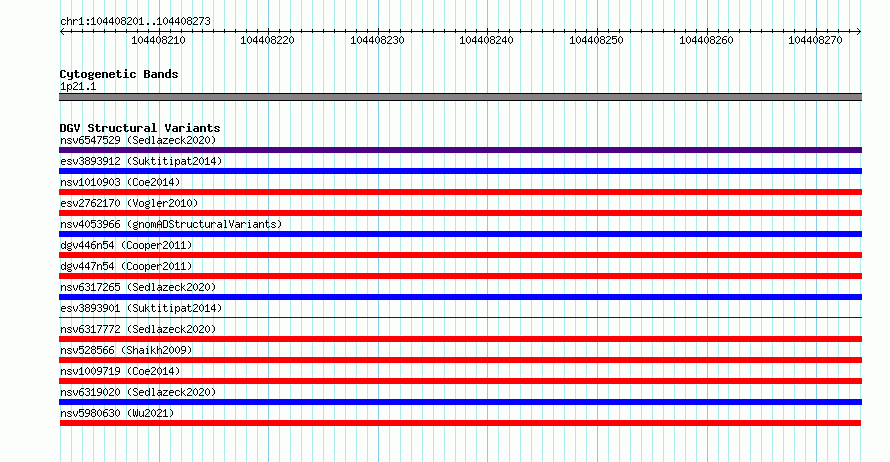Click the nsv6547529 (Sedlazeck2020) variant label
The width and height of the screenshot is (890, 462).
point(138,140)
